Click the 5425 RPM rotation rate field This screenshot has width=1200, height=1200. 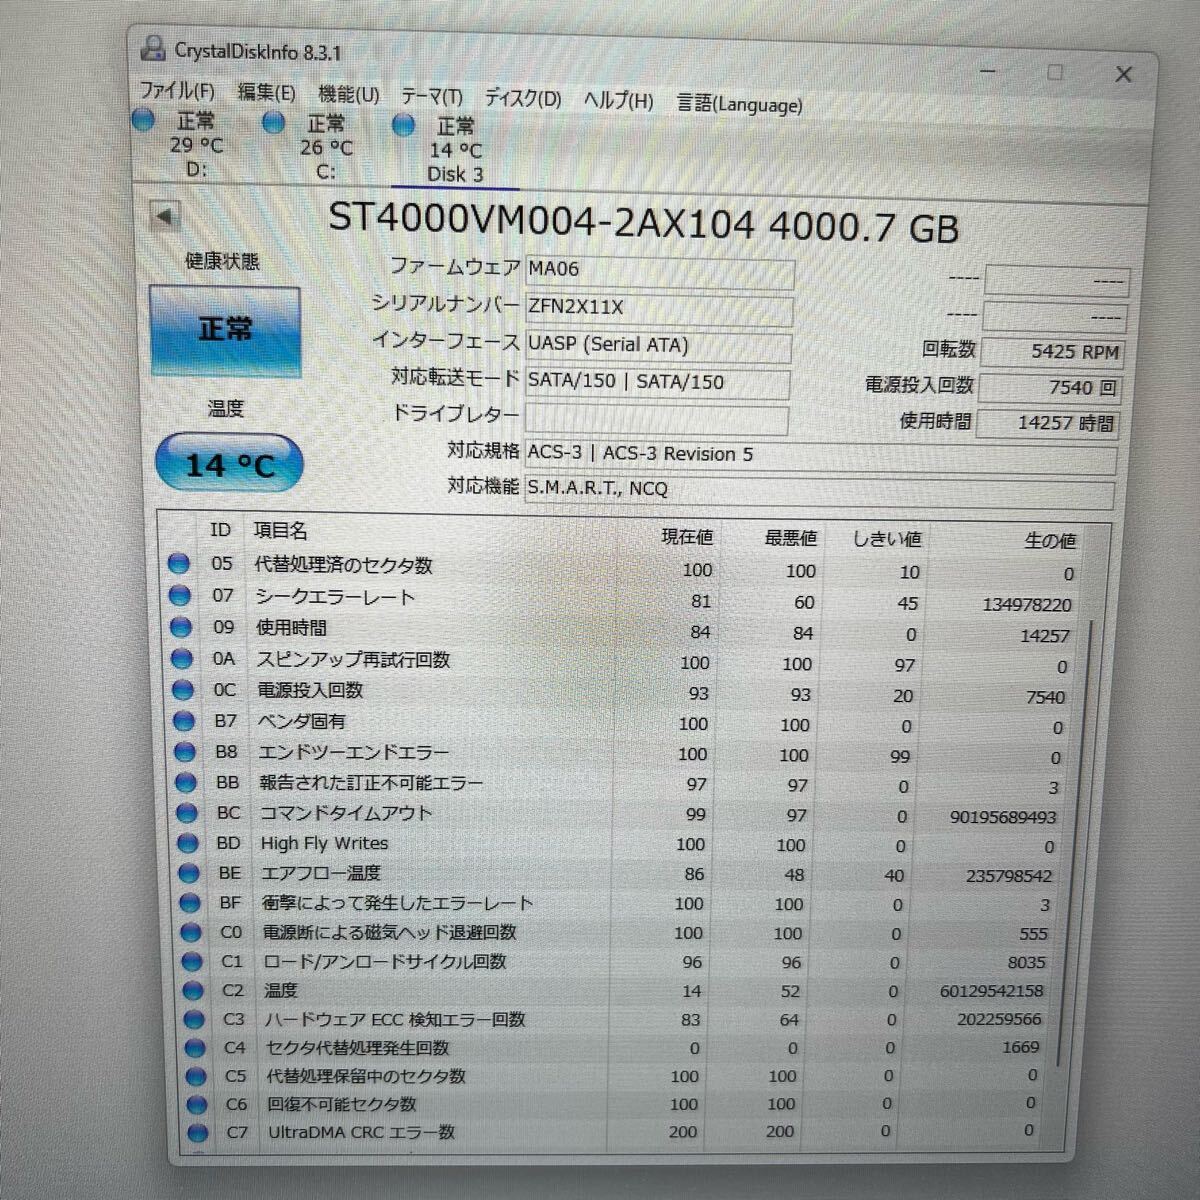click(1052, 352)
